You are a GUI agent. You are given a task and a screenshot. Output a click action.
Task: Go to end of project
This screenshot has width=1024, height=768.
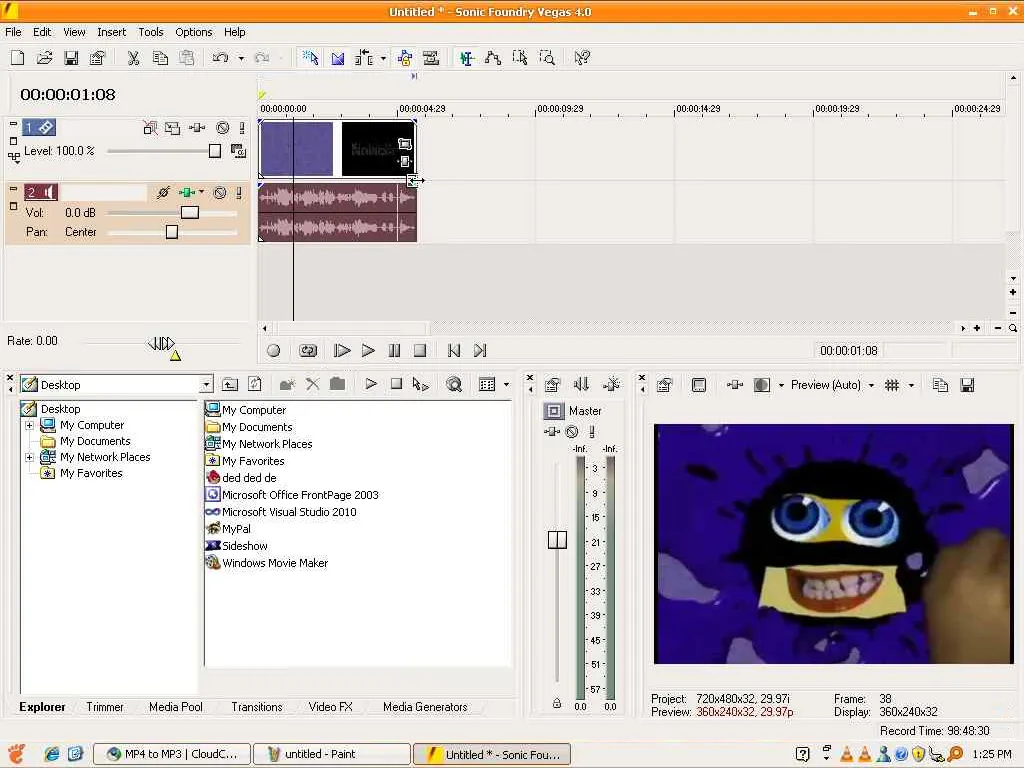pos(480,351)
